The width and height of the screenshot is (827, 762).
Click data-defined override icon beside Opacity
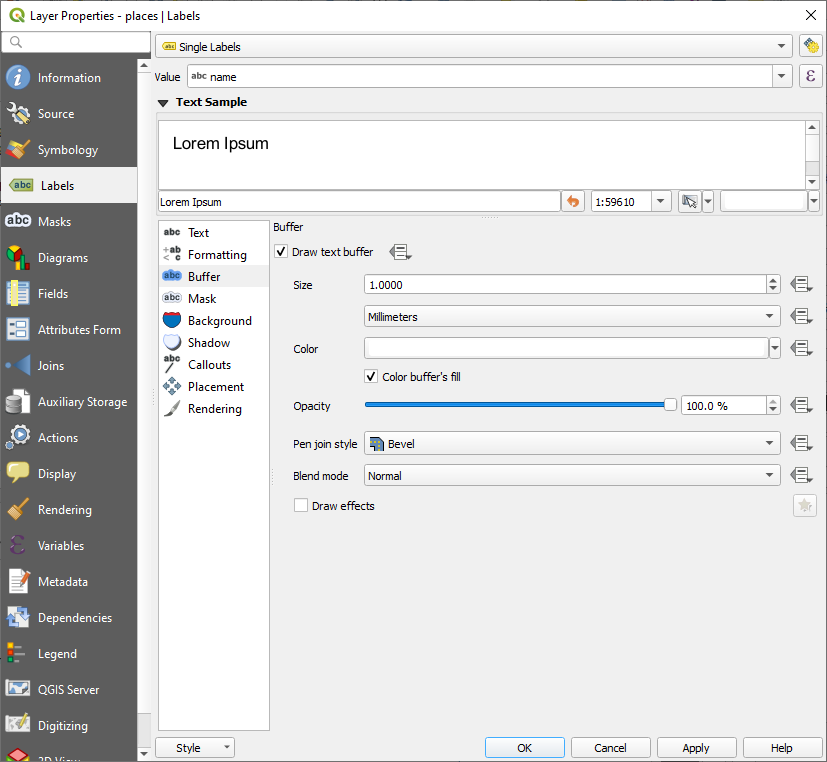click(x=800, y=406)
